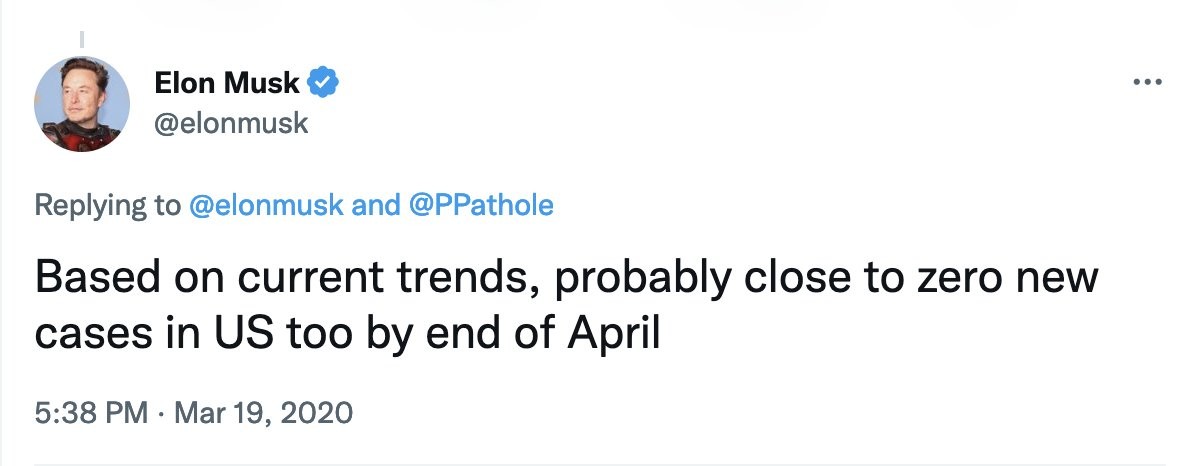Click the word "and" between the mentions
Screen dimensions: 1192x466
coord(376,206)
